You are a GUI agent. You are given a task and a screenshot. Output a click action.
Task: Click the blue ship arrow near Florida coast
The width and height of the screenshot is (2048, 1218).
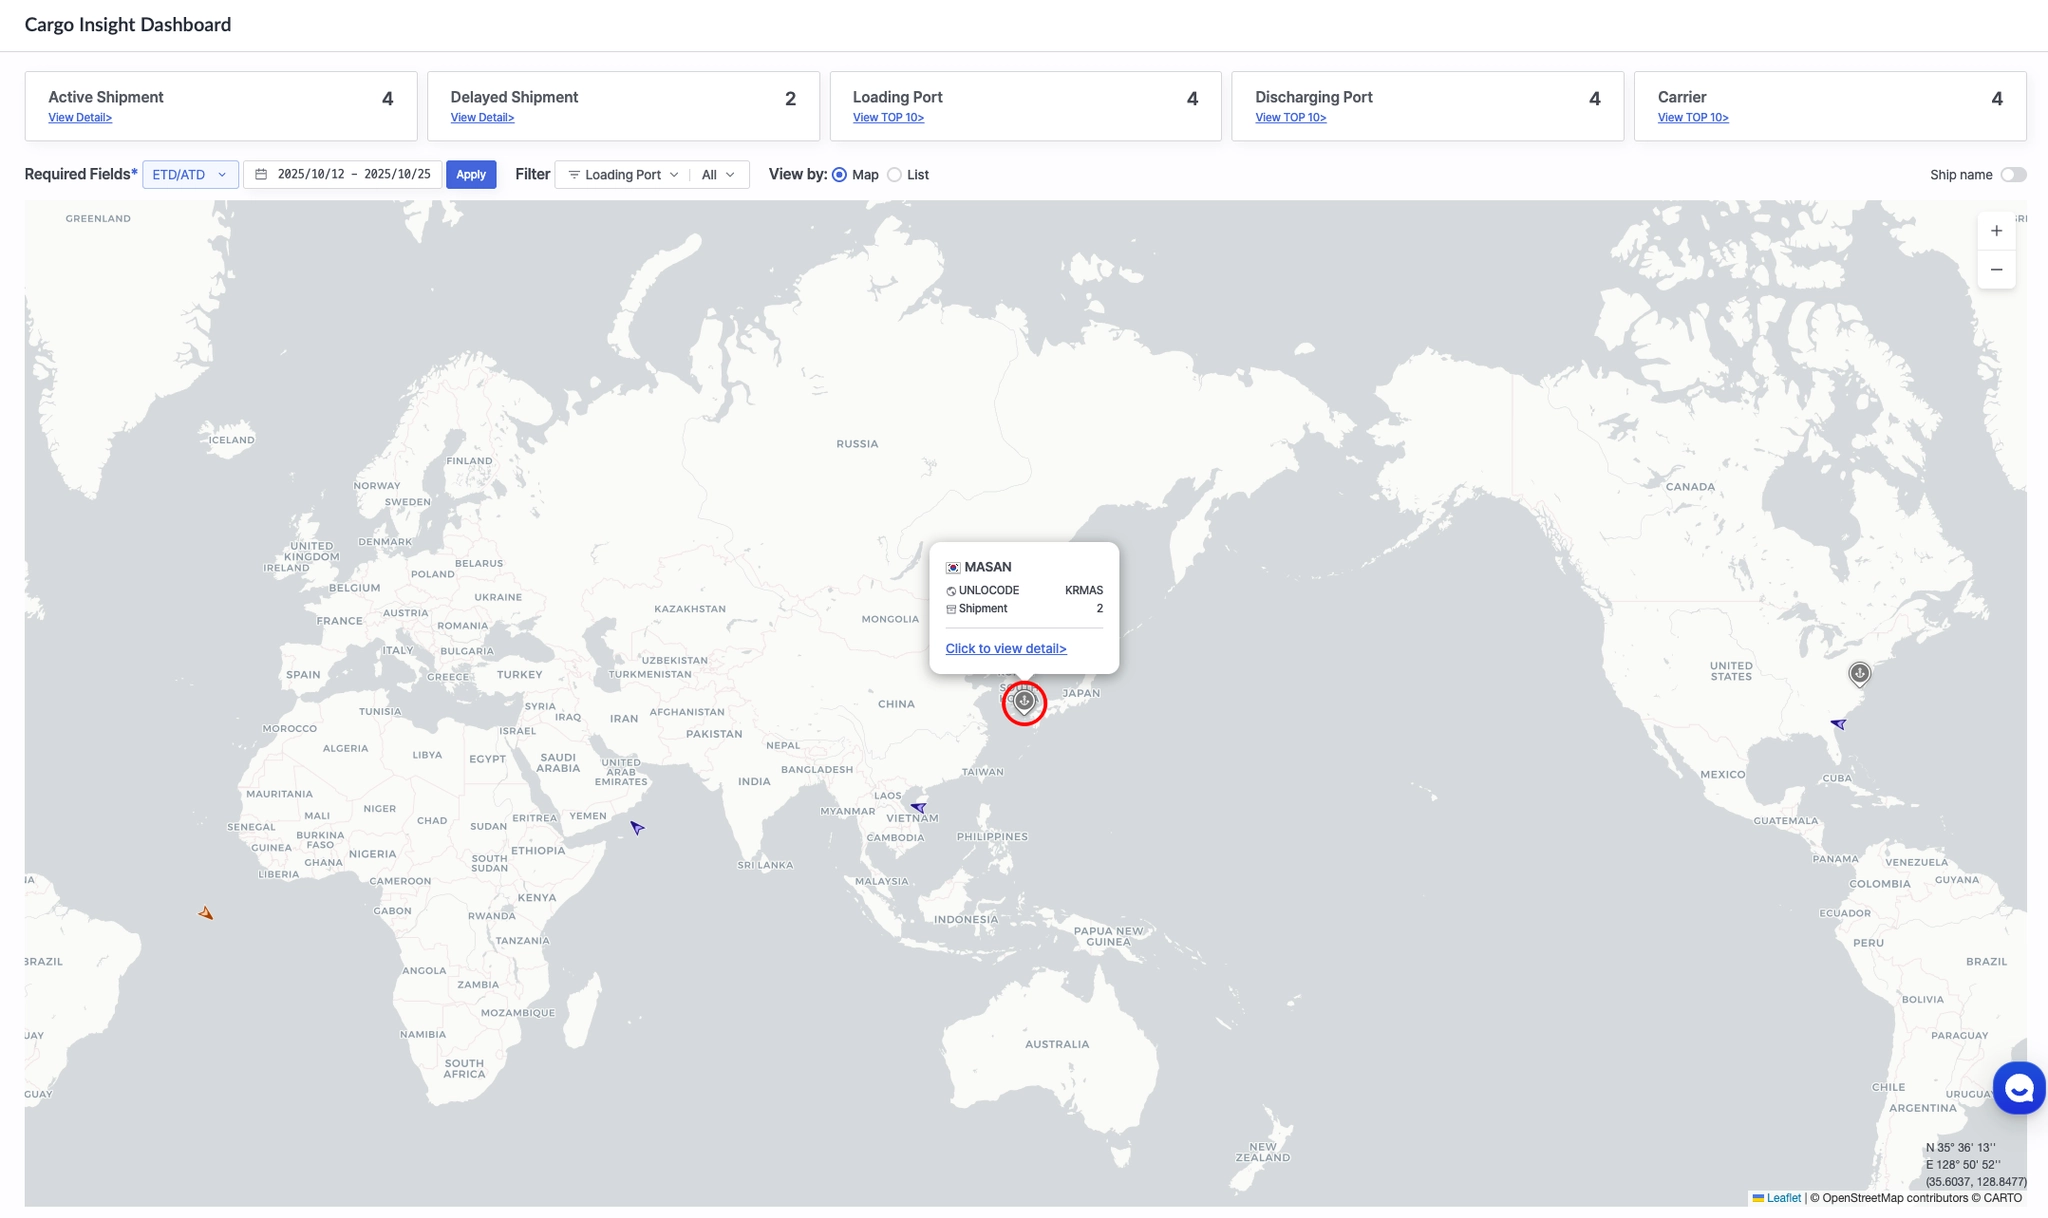1838,723
